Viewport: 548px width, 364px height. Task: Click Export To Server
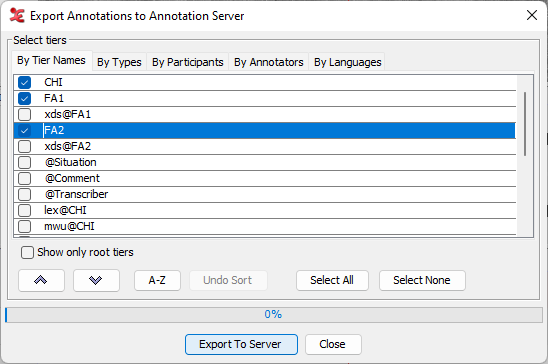(241, 344)
